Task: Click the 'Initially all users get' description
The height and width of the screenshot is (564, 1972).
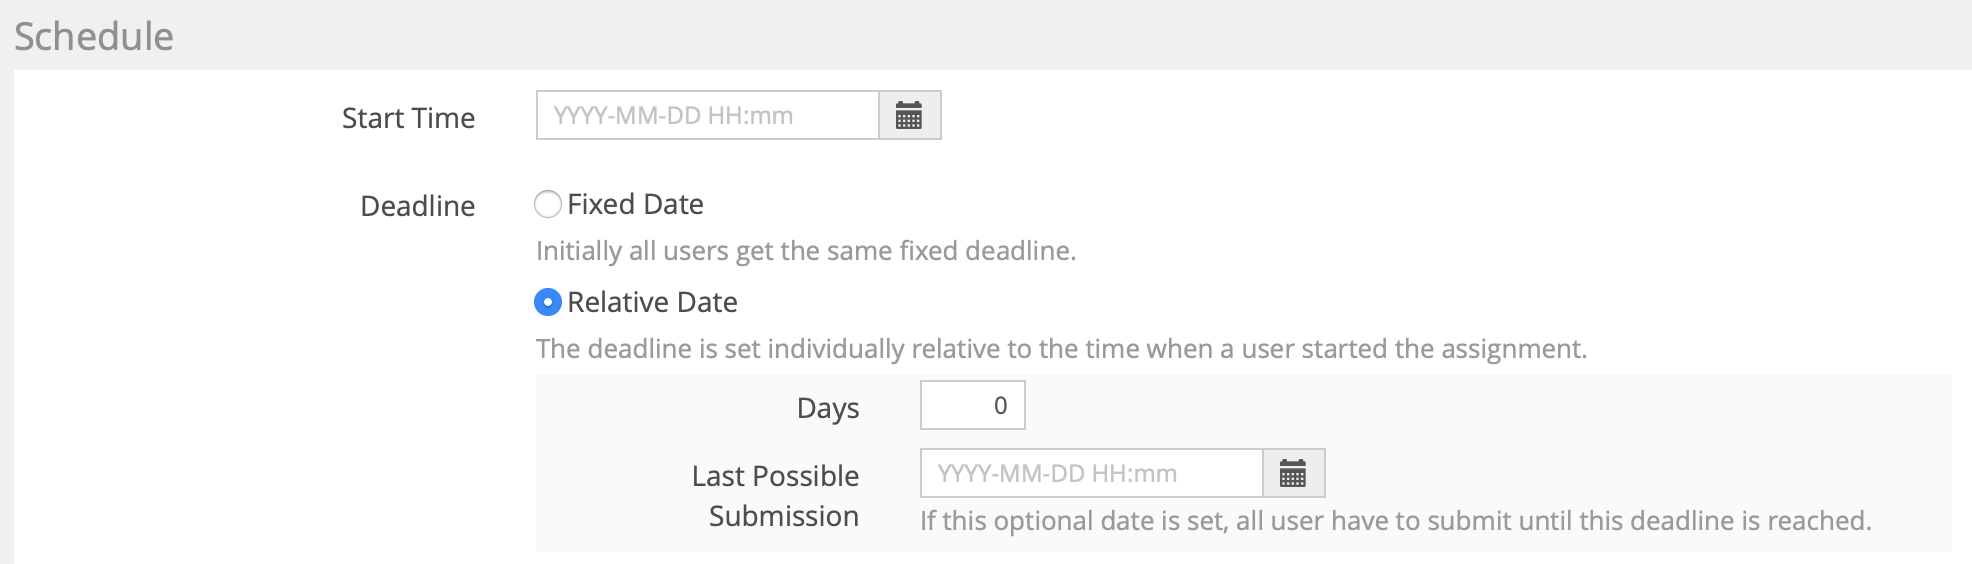Action: [805, 251]
